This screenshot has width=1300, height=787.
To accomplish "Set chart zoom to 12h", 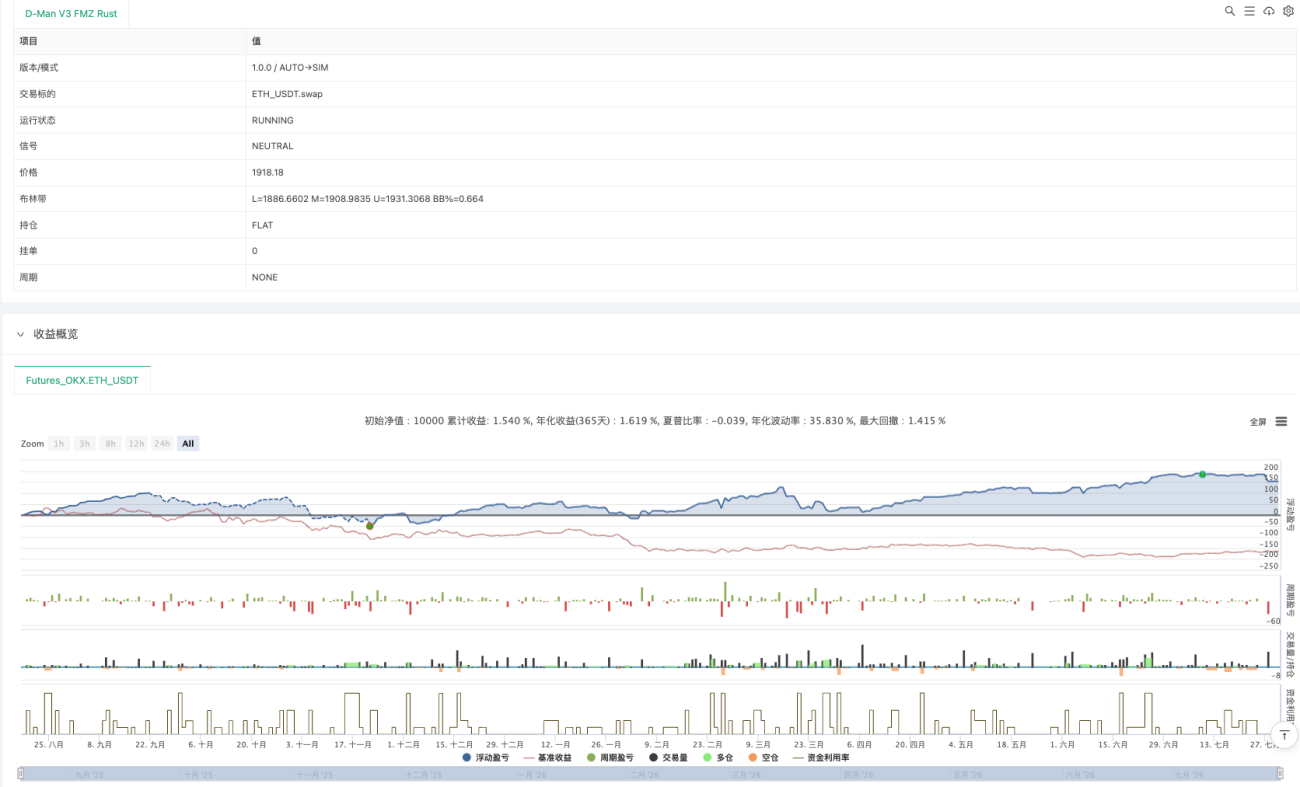I will click(x=135, y=443).
